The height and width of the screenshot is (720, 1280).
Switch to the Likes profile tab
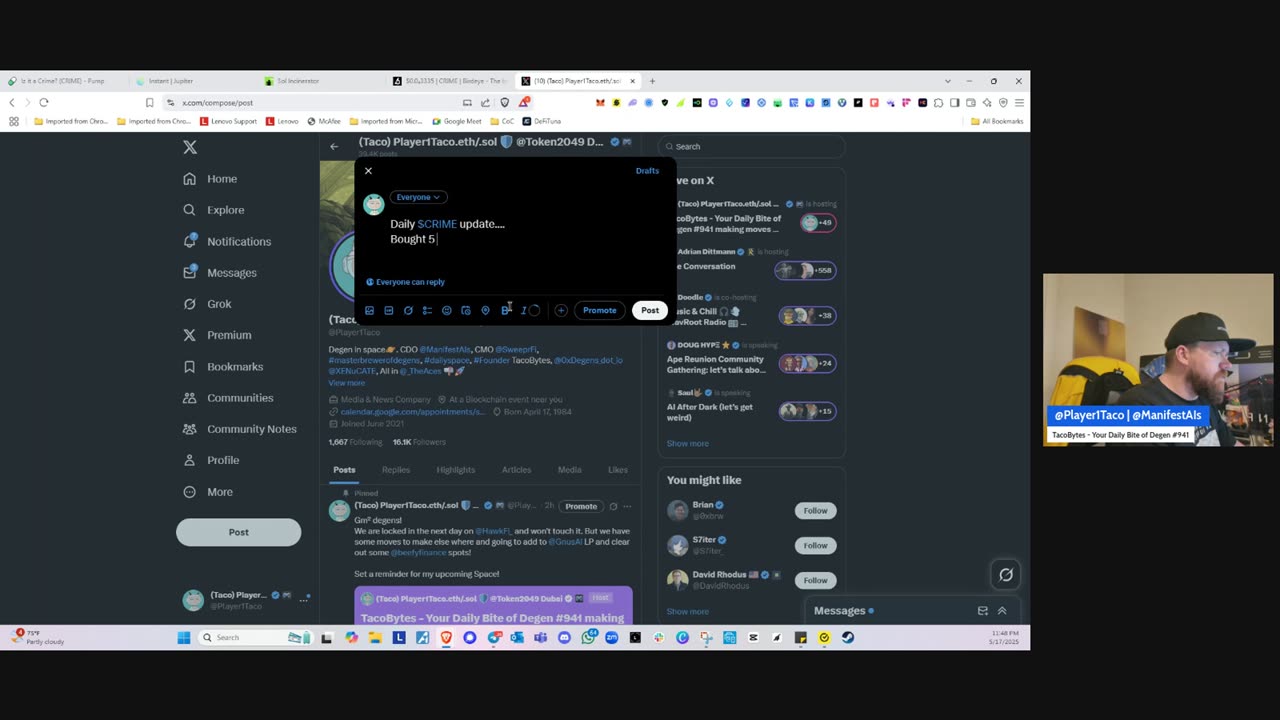(x=618, y=470)
